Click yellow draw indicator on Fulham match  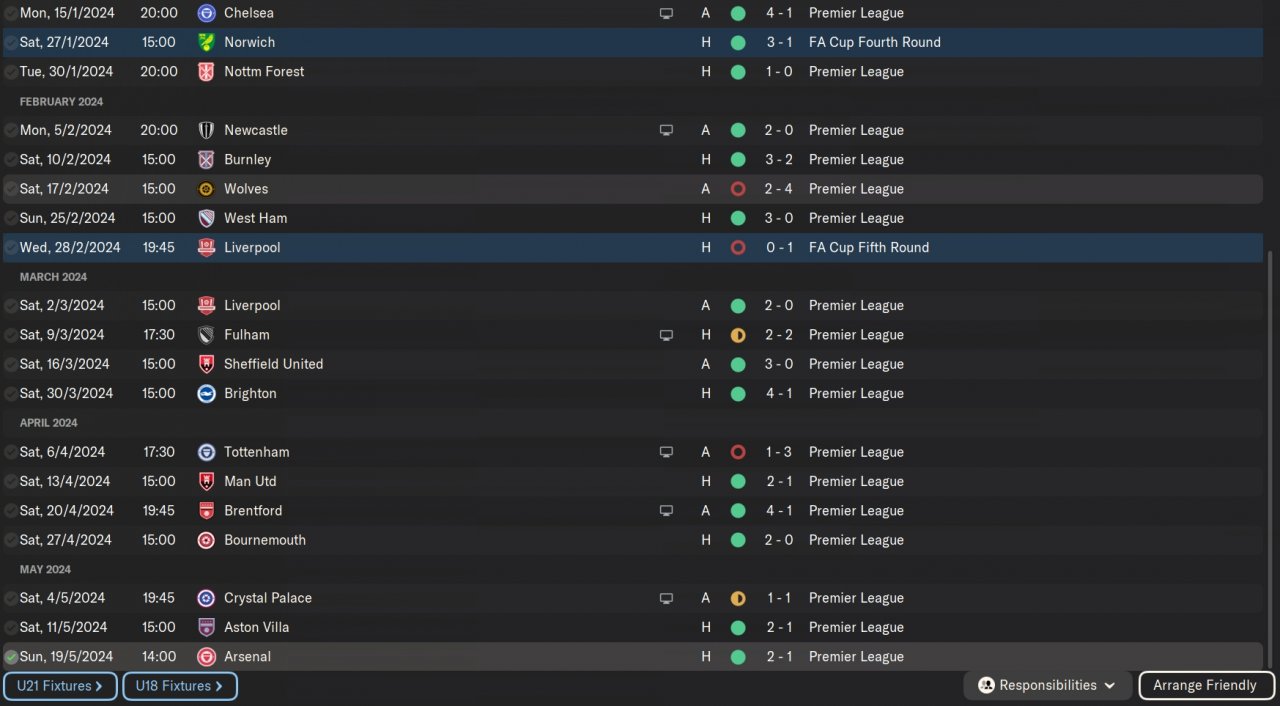click(x=738, y=335)
